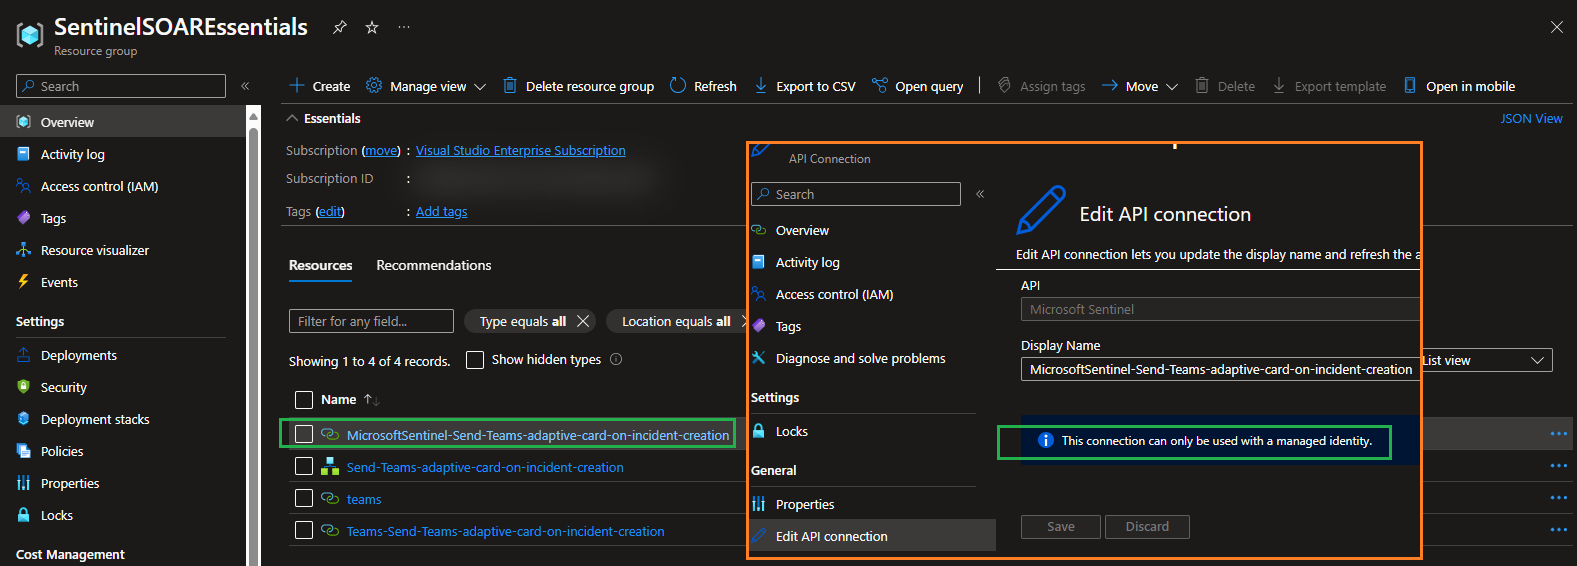
Task: Click Create in the toolbar
Action: (319, 86)
